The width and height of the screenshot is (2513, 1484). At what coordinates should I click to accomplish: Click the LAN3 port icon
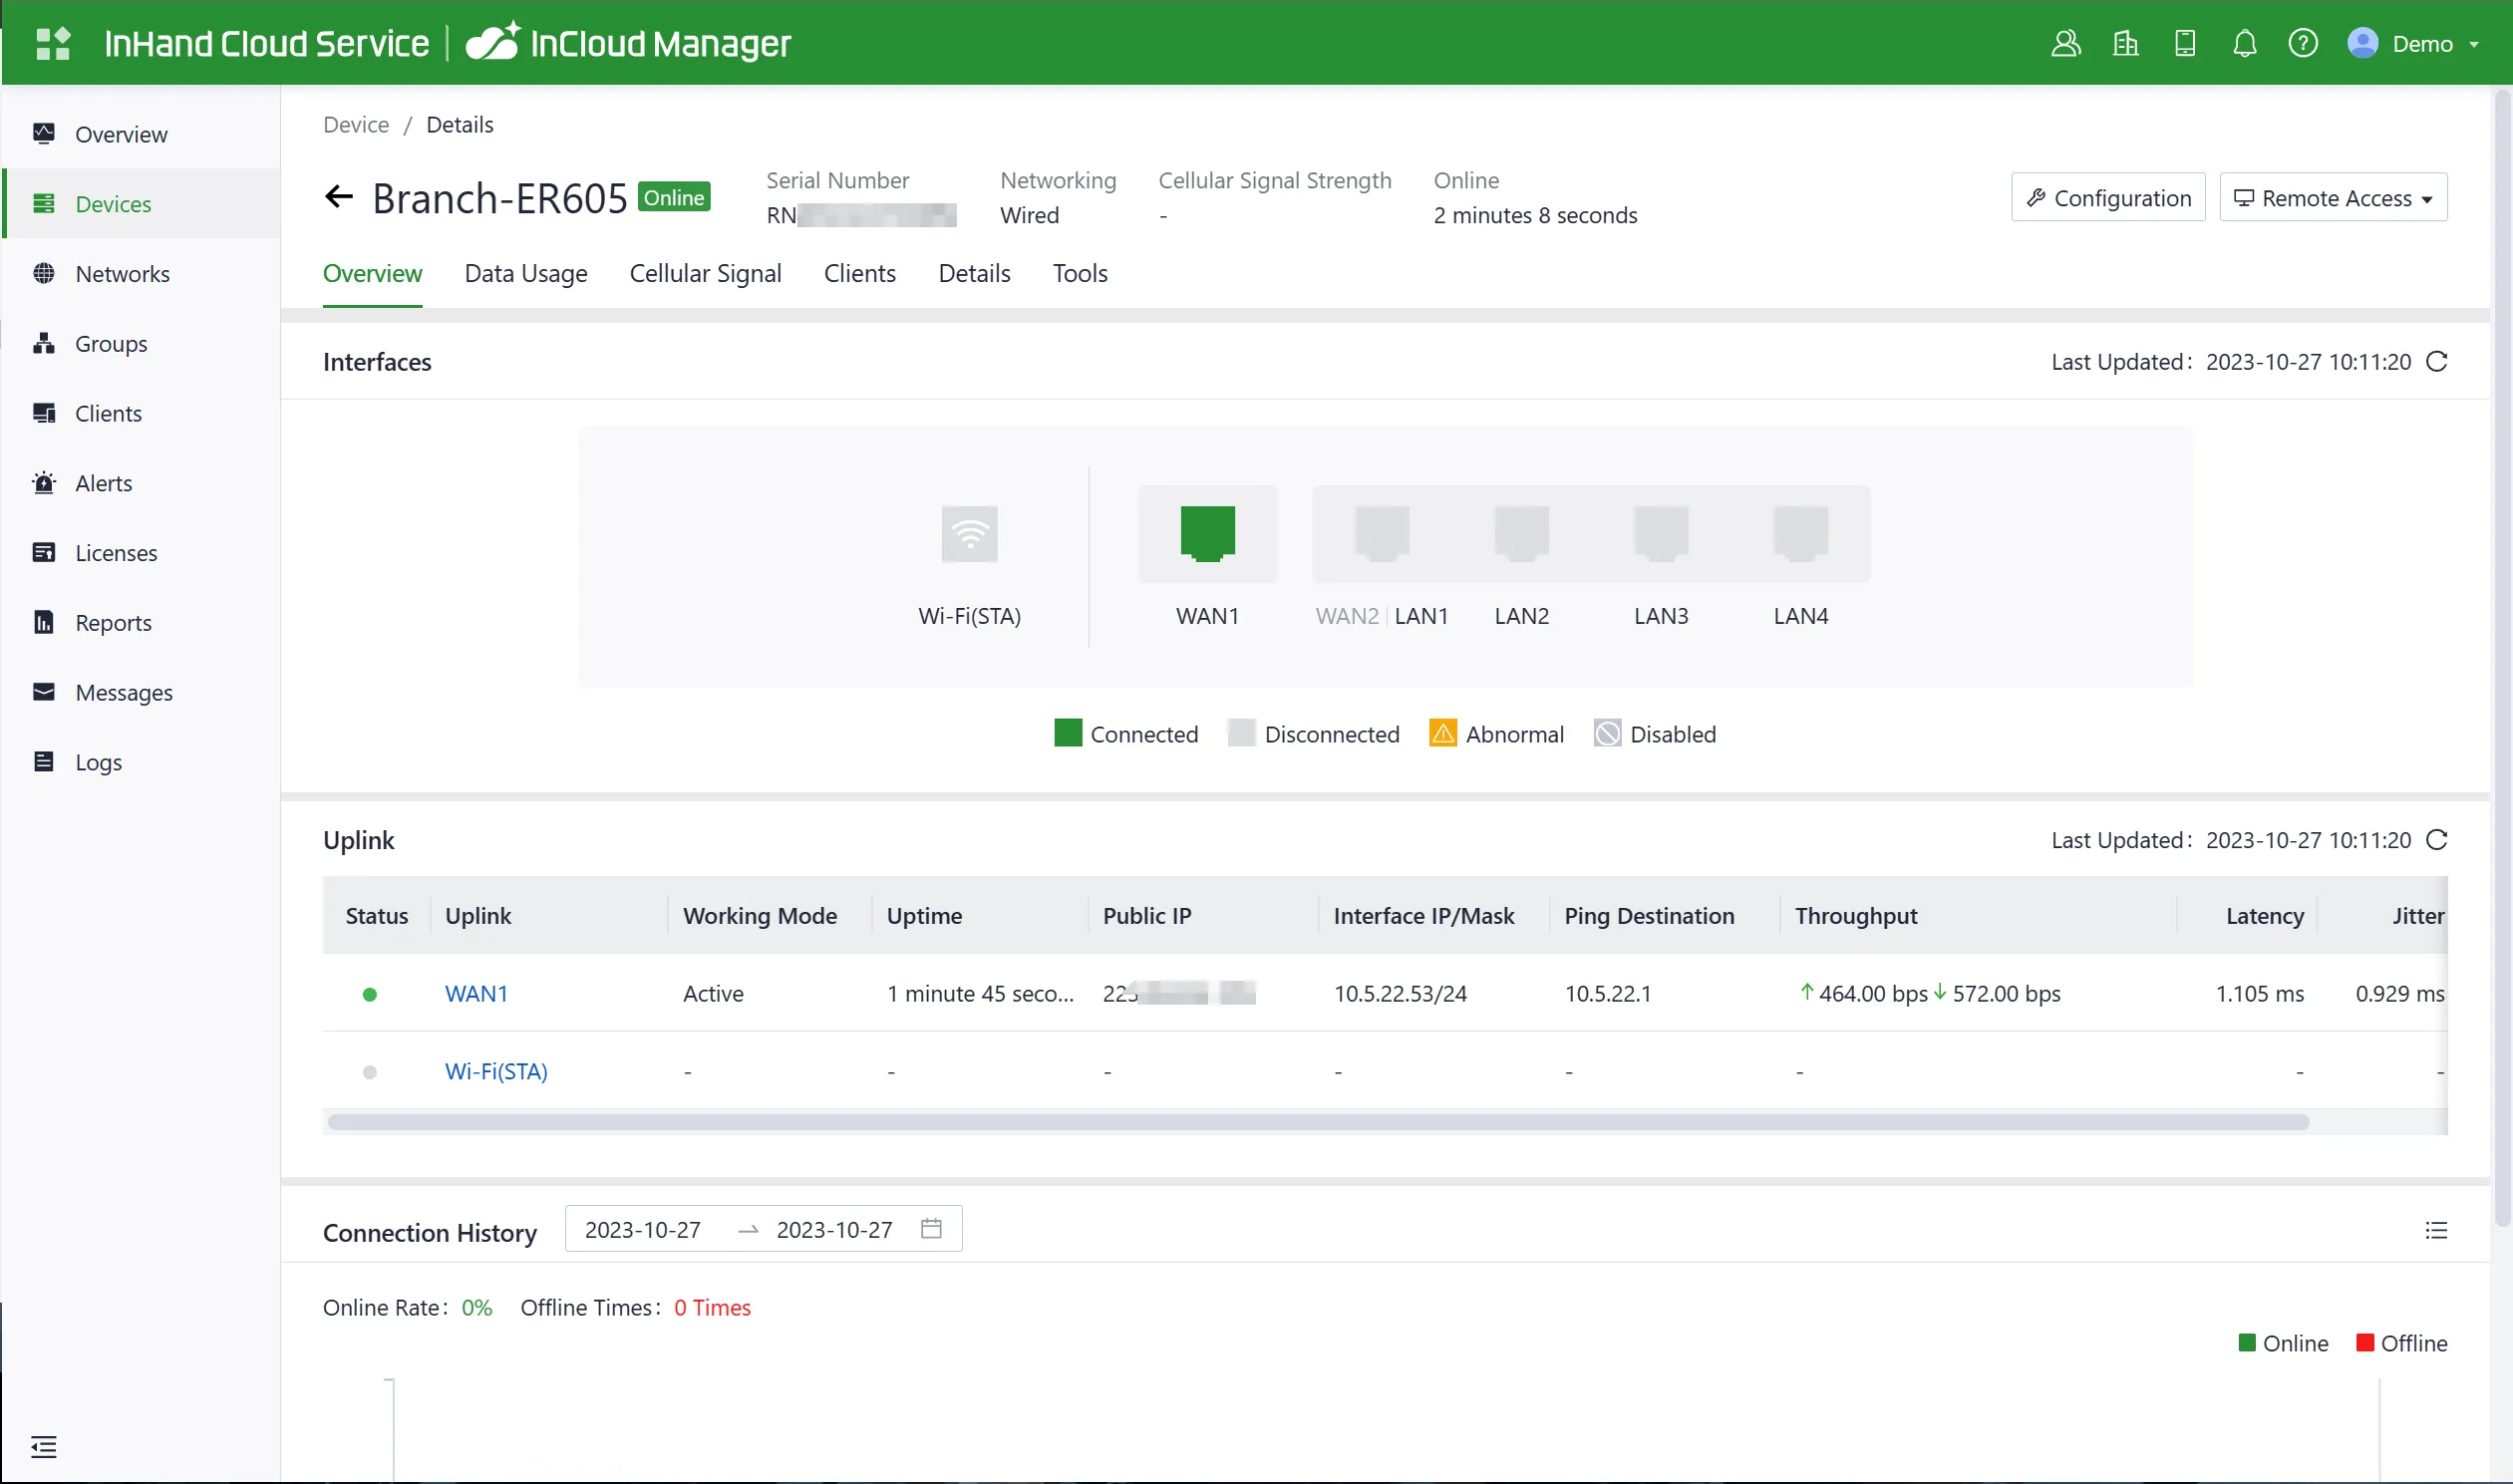pyautogui.click(x=1661, y=533)
